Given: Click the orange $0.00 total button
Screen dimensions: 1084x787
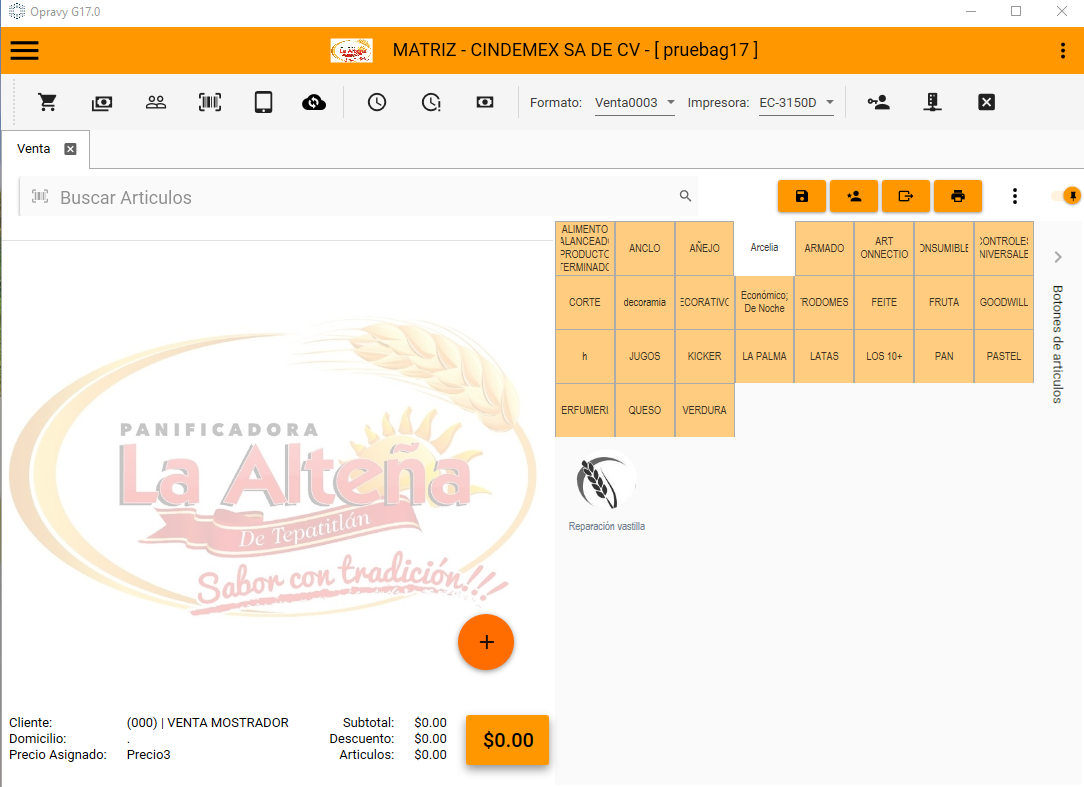Looking at the screenshot, I should point(507,740).
